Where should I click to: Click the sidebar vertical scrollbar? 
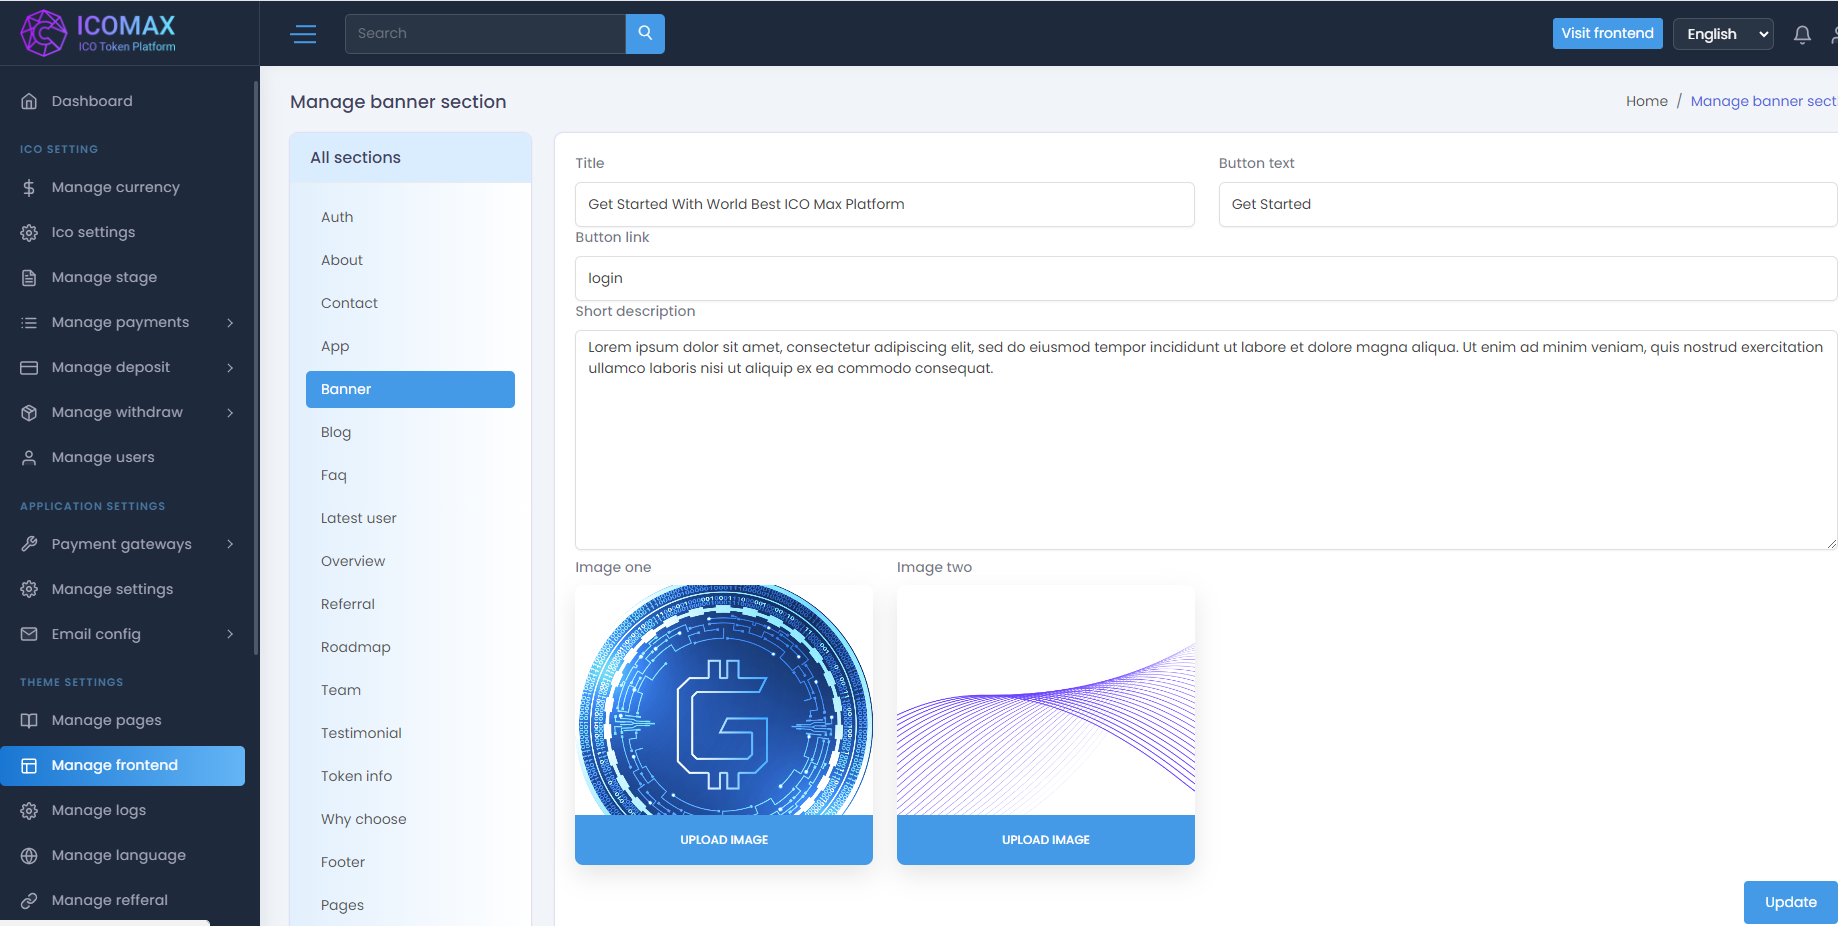256,370
